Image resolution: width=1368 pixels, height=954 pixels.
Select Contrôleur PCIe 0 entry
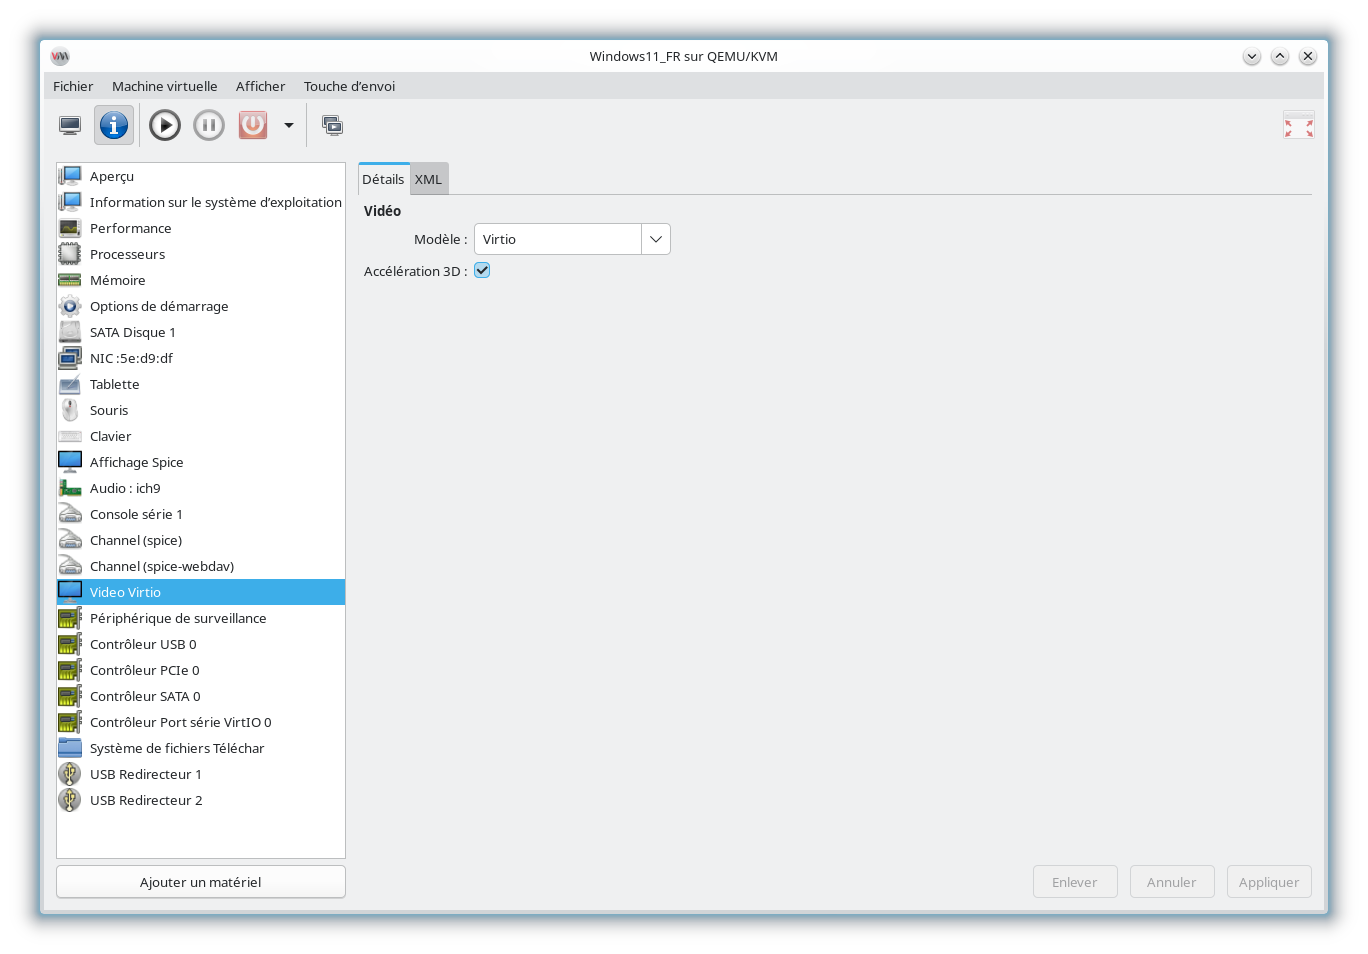pyautogui.click(x=201, y=670)
